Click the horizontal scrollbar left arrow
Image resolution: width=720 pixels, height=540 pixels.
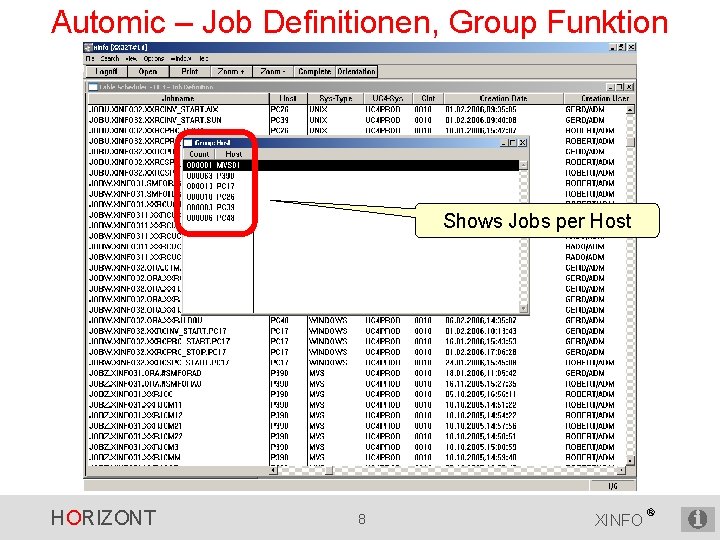[273, 470]
